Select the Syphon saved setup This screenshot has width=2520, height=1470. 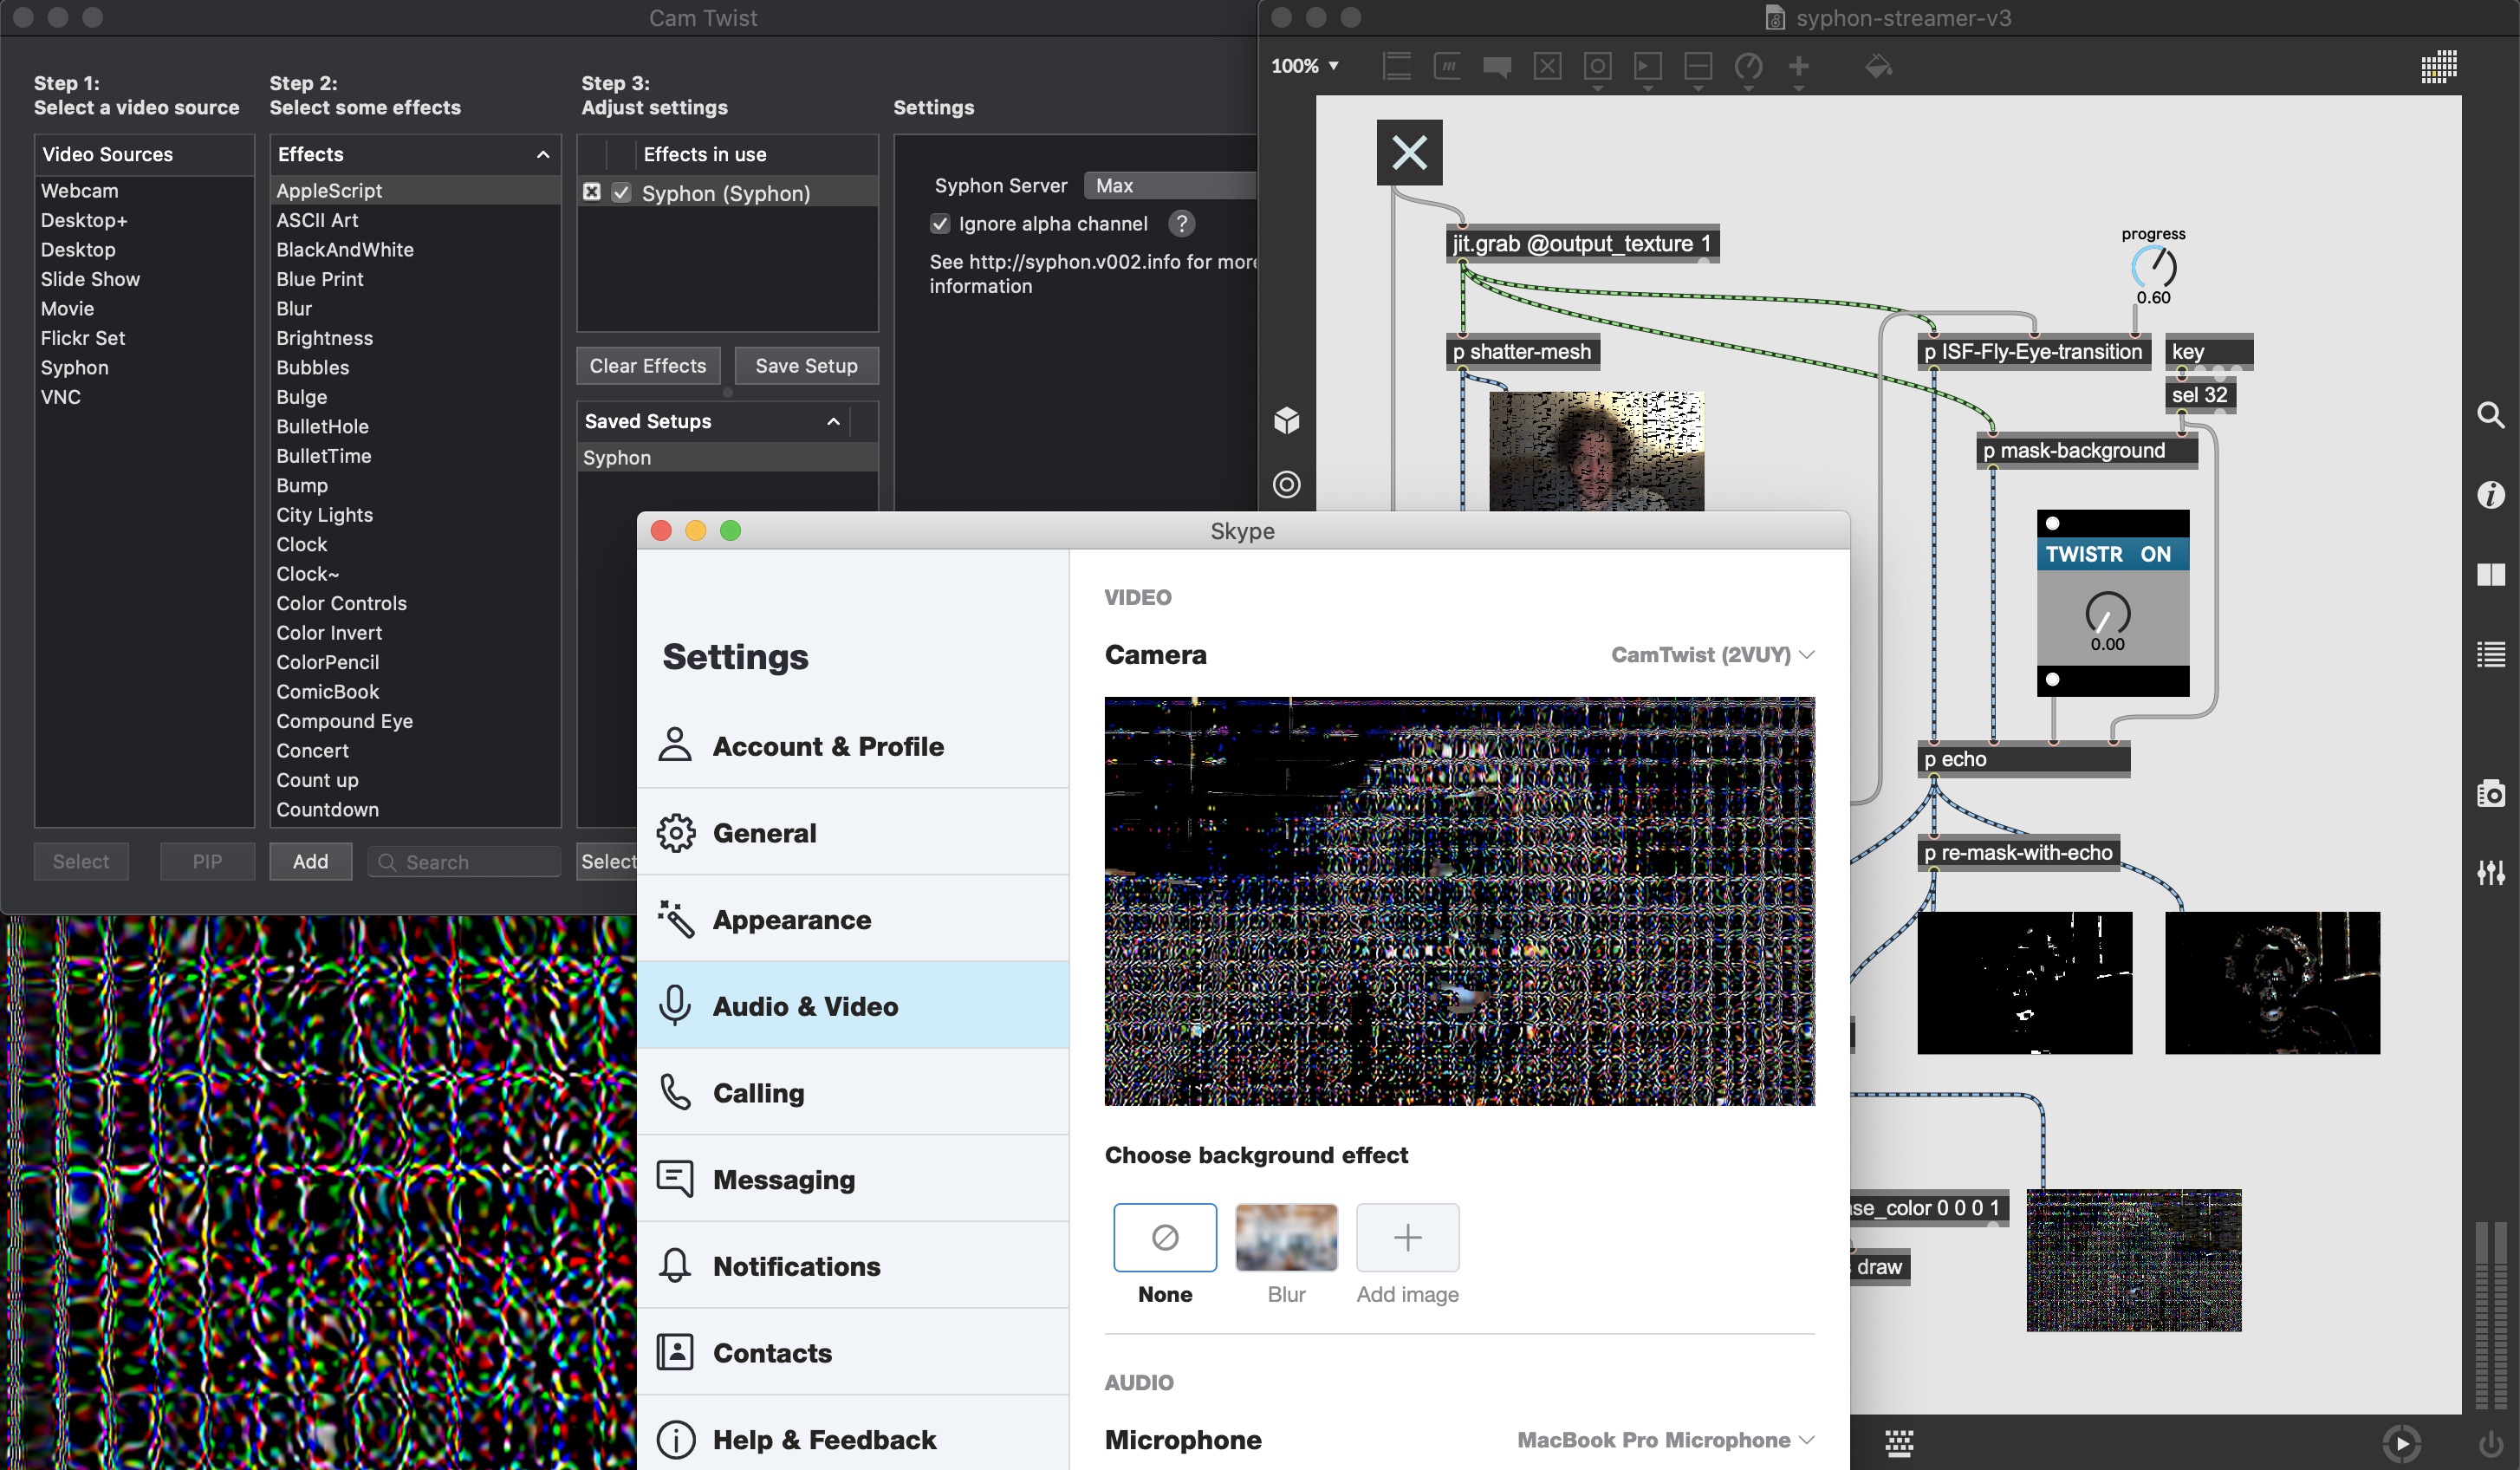(727, 458)
